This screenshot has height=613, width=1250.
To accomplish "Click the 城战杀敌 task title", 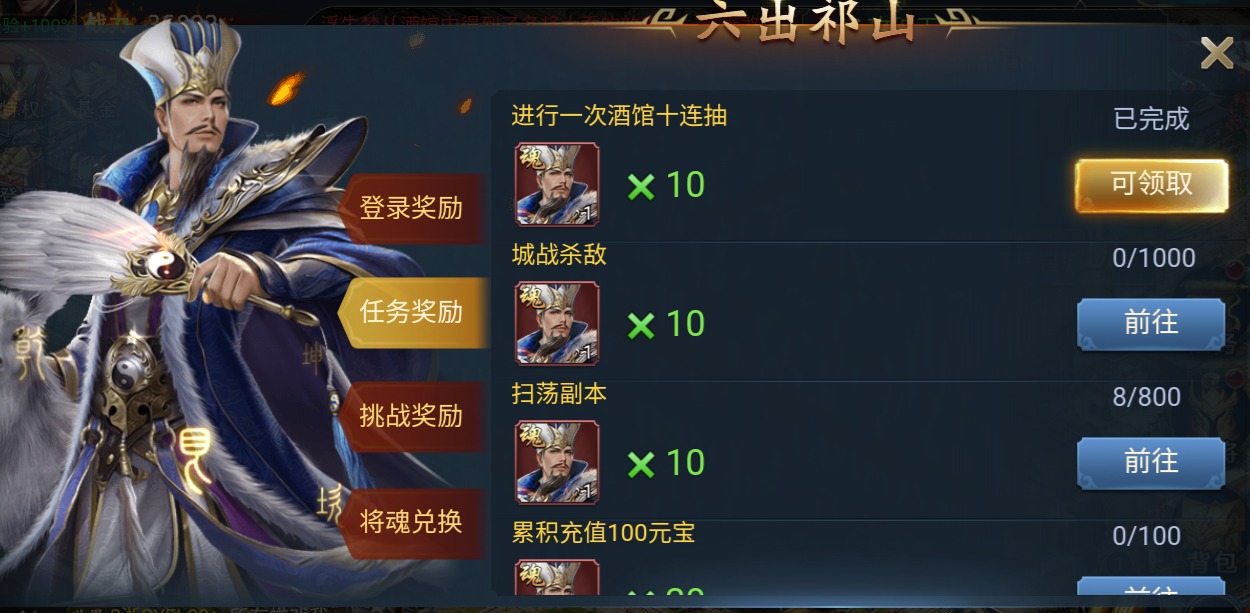I will click(559, 255).
